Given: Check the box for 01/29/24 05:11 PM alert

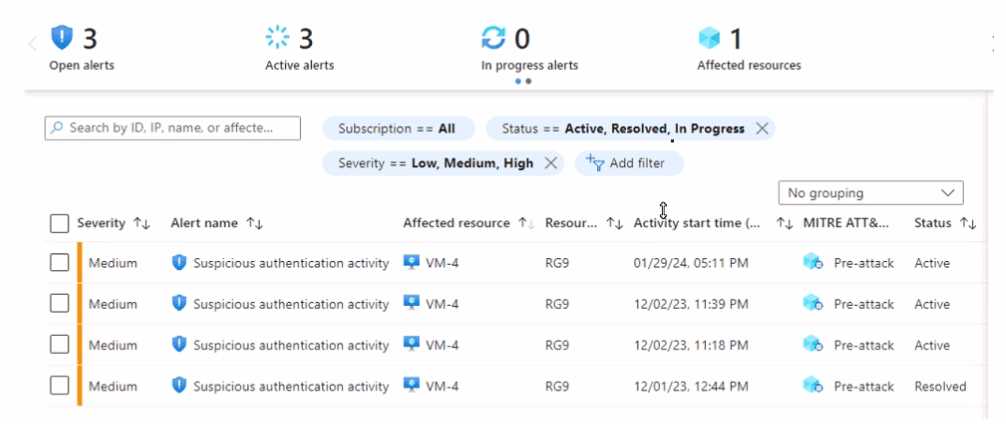Looking at the screenshot, I should pos(59,263).
